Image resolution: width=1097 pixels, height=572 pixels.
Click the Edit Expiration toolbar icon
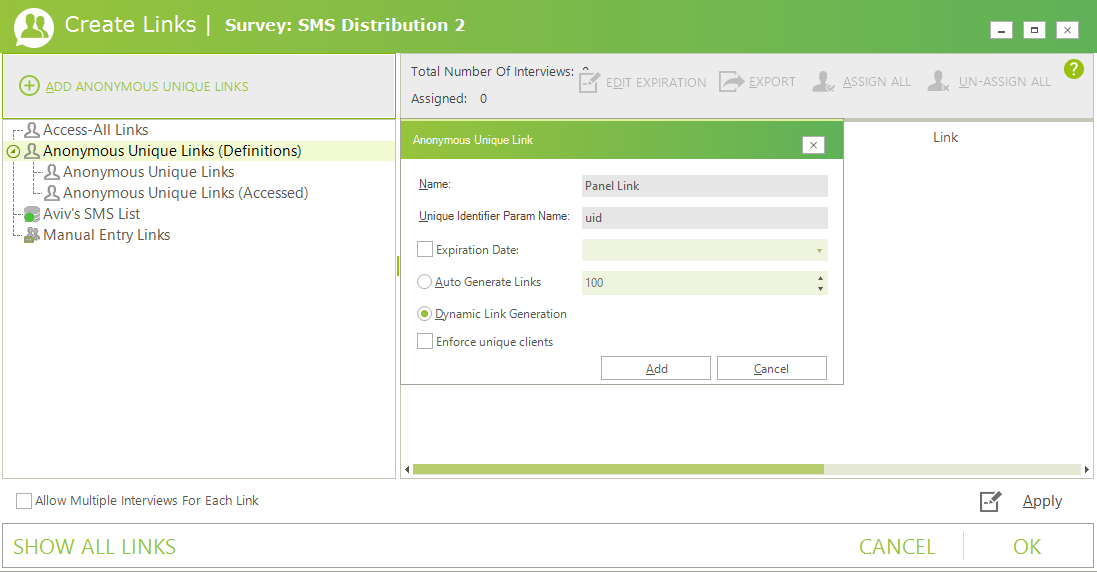coord(589,82)
